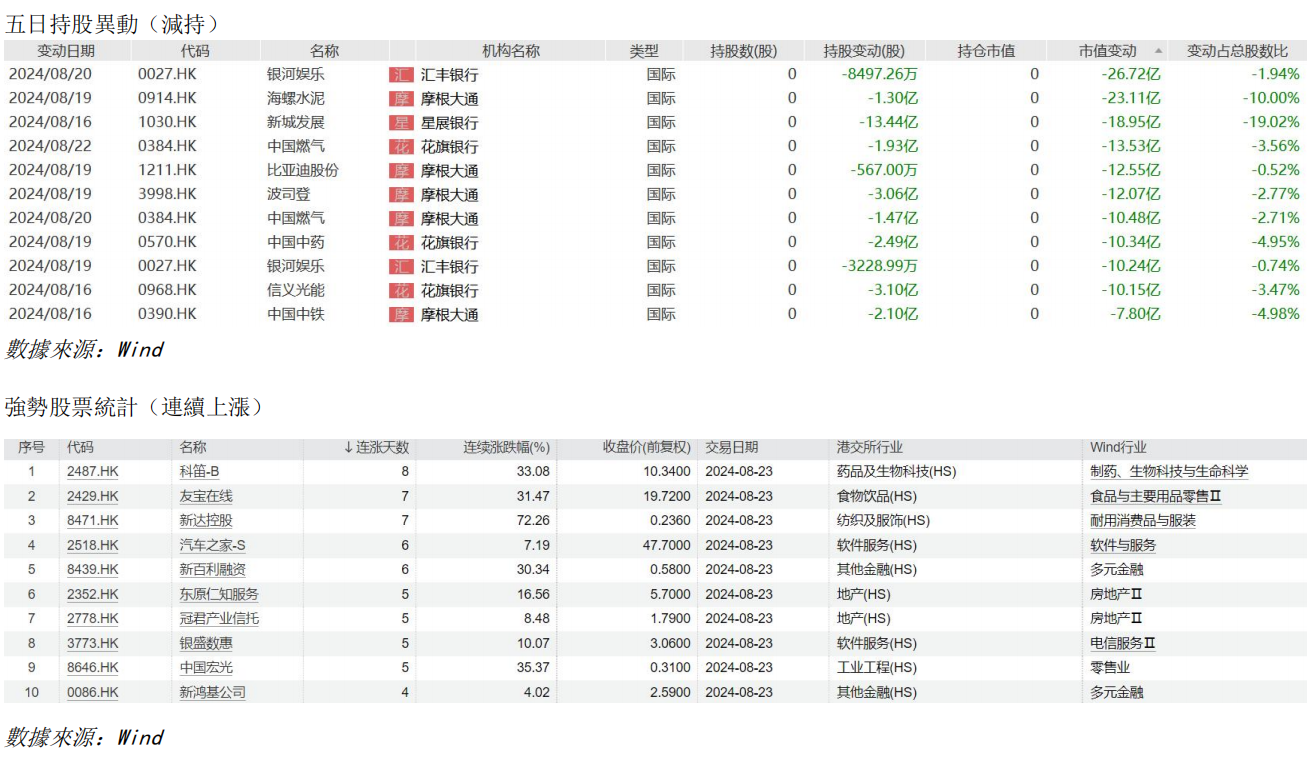Click the 星展银行 icon in the 新城发展 row
The height and width of the screenshot is (759, 1315).
tap(401, 123)
